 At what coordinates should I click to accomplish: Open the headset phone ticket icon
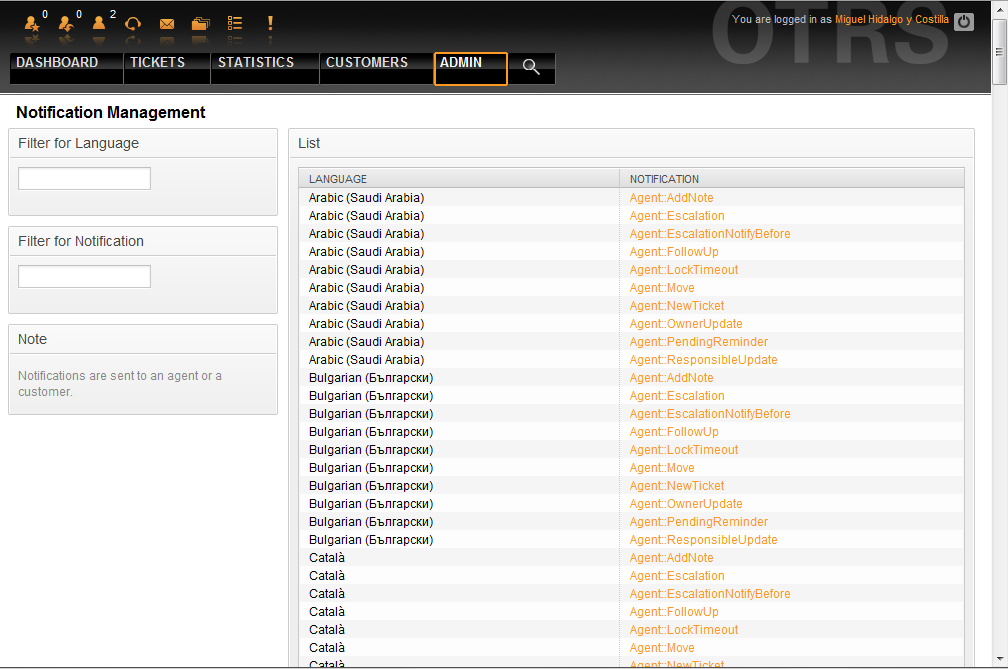coord(133,23)
